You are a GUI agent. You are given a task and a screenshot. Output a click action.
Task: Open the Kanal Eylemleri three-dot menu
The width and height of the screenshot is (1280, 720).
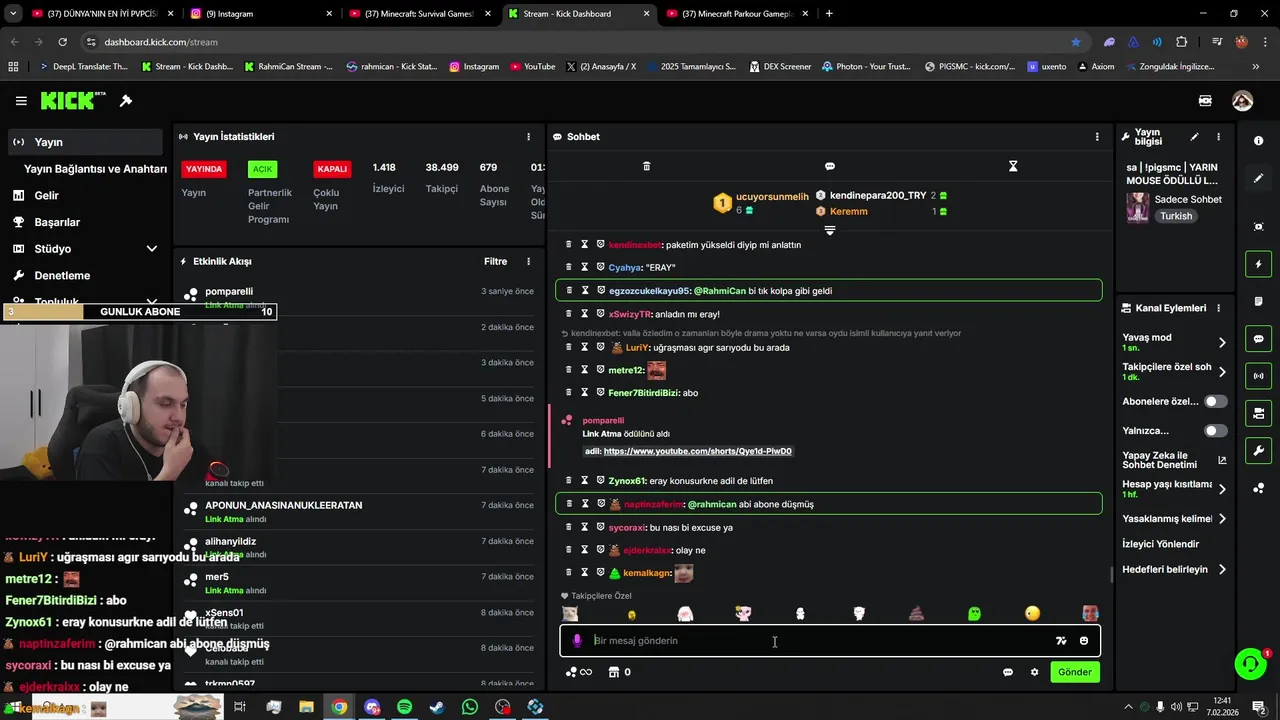(x=1218, y=308)
